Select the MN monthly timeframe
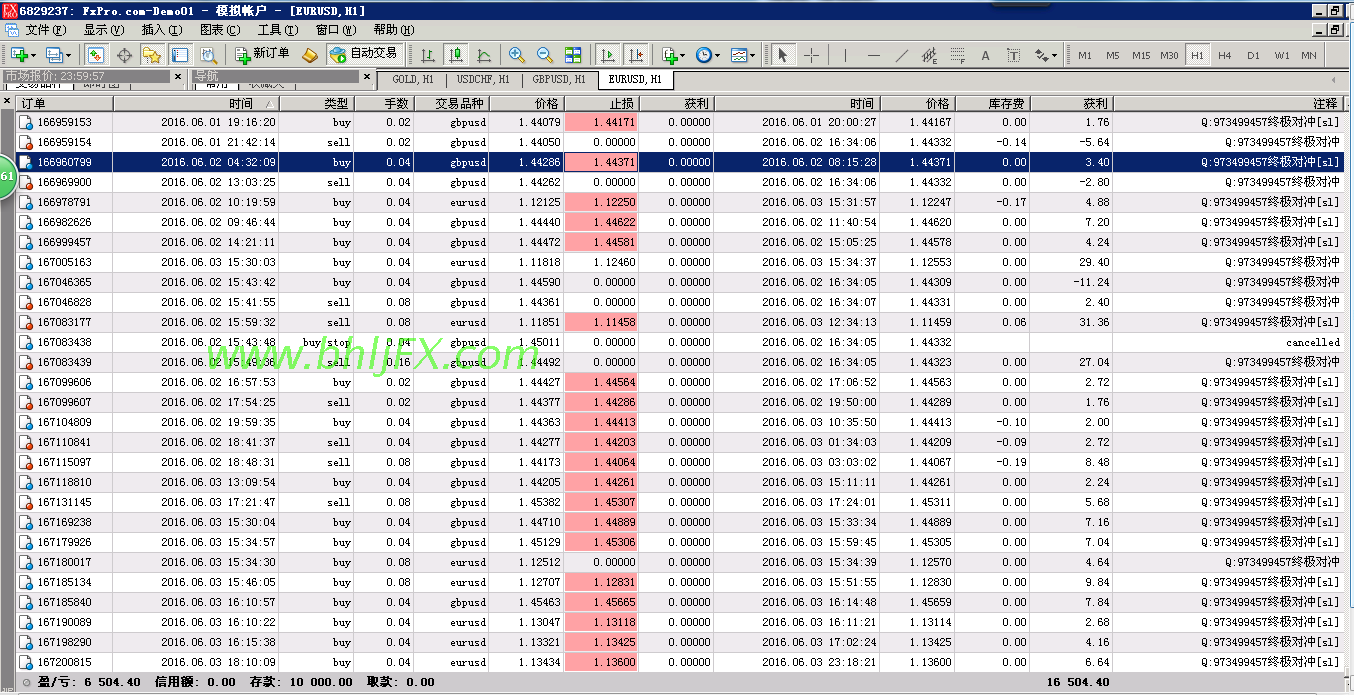 (1309, 55)
